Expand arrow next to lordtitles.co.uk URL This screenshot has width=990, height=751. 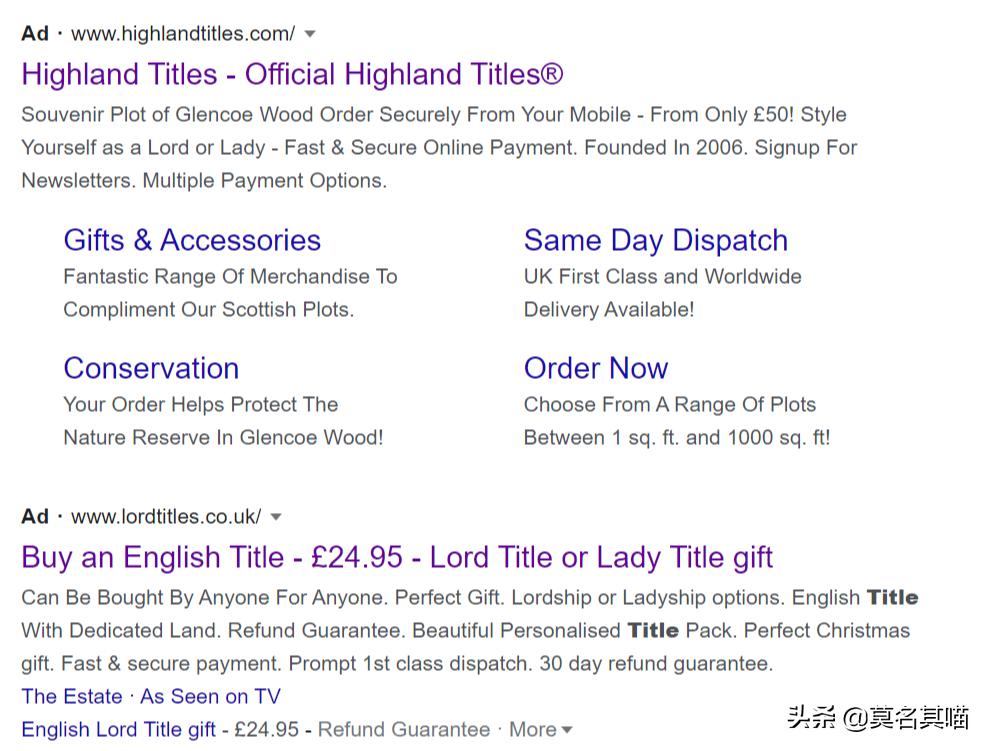pyautogui.click(x=276, y=517)
